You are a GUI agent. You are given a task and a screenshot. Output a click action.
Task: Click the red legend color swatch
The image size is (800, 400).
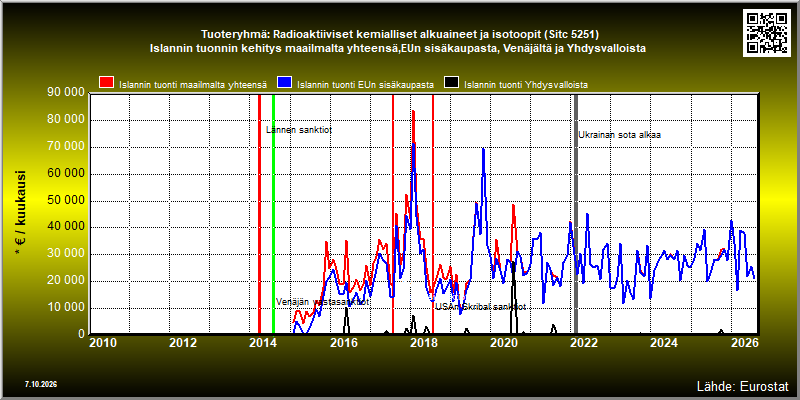[x=107, y=83]
